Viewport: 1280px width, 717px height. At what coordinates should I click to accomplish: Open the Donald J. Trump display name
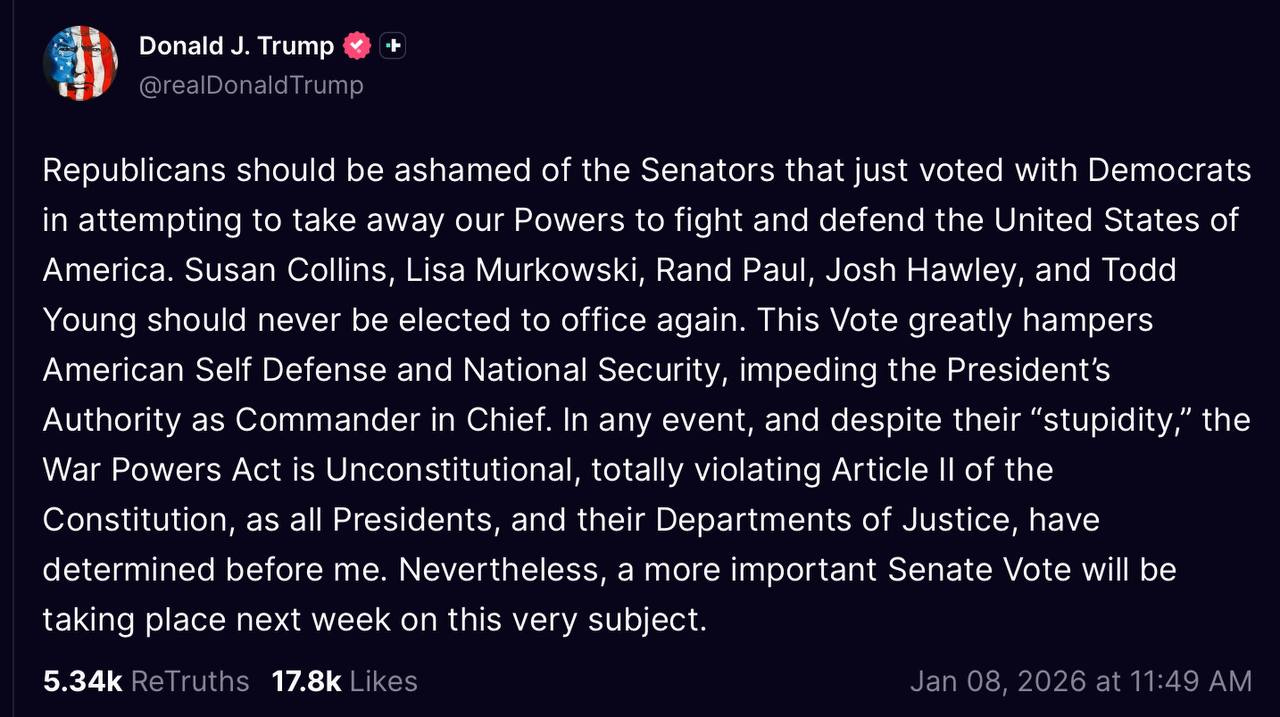[236, 46]
